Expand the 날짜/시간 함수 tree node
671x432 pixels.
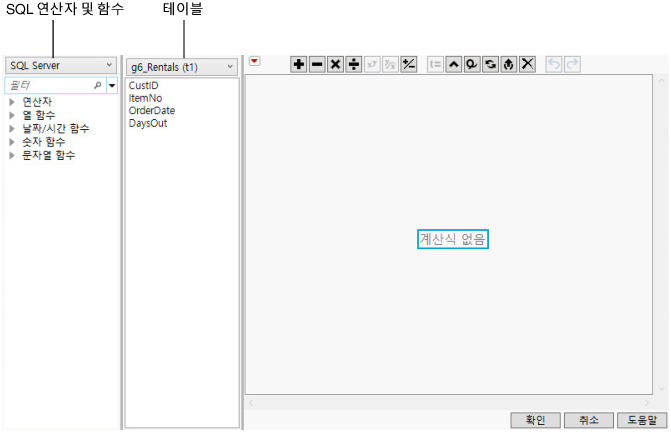pos(12,128)
